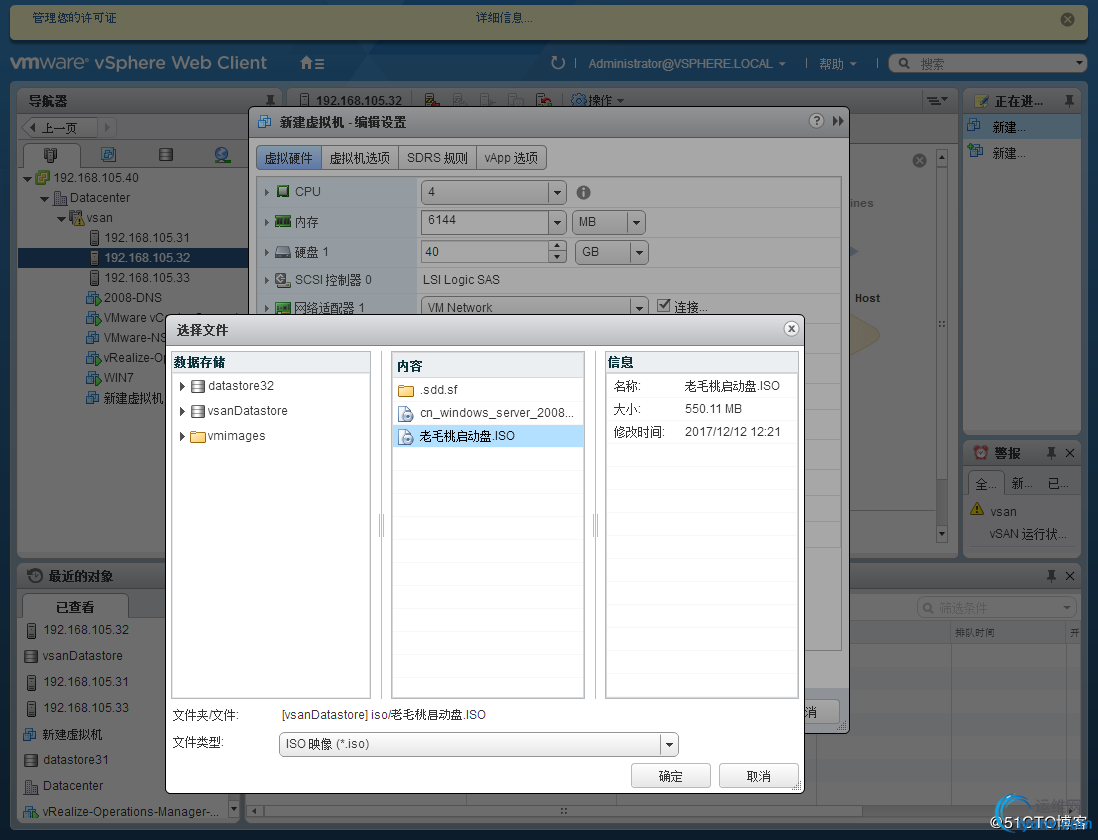Open the 帮助 help menu
This screenshot has width=1098, height=840.
(838, 64)
